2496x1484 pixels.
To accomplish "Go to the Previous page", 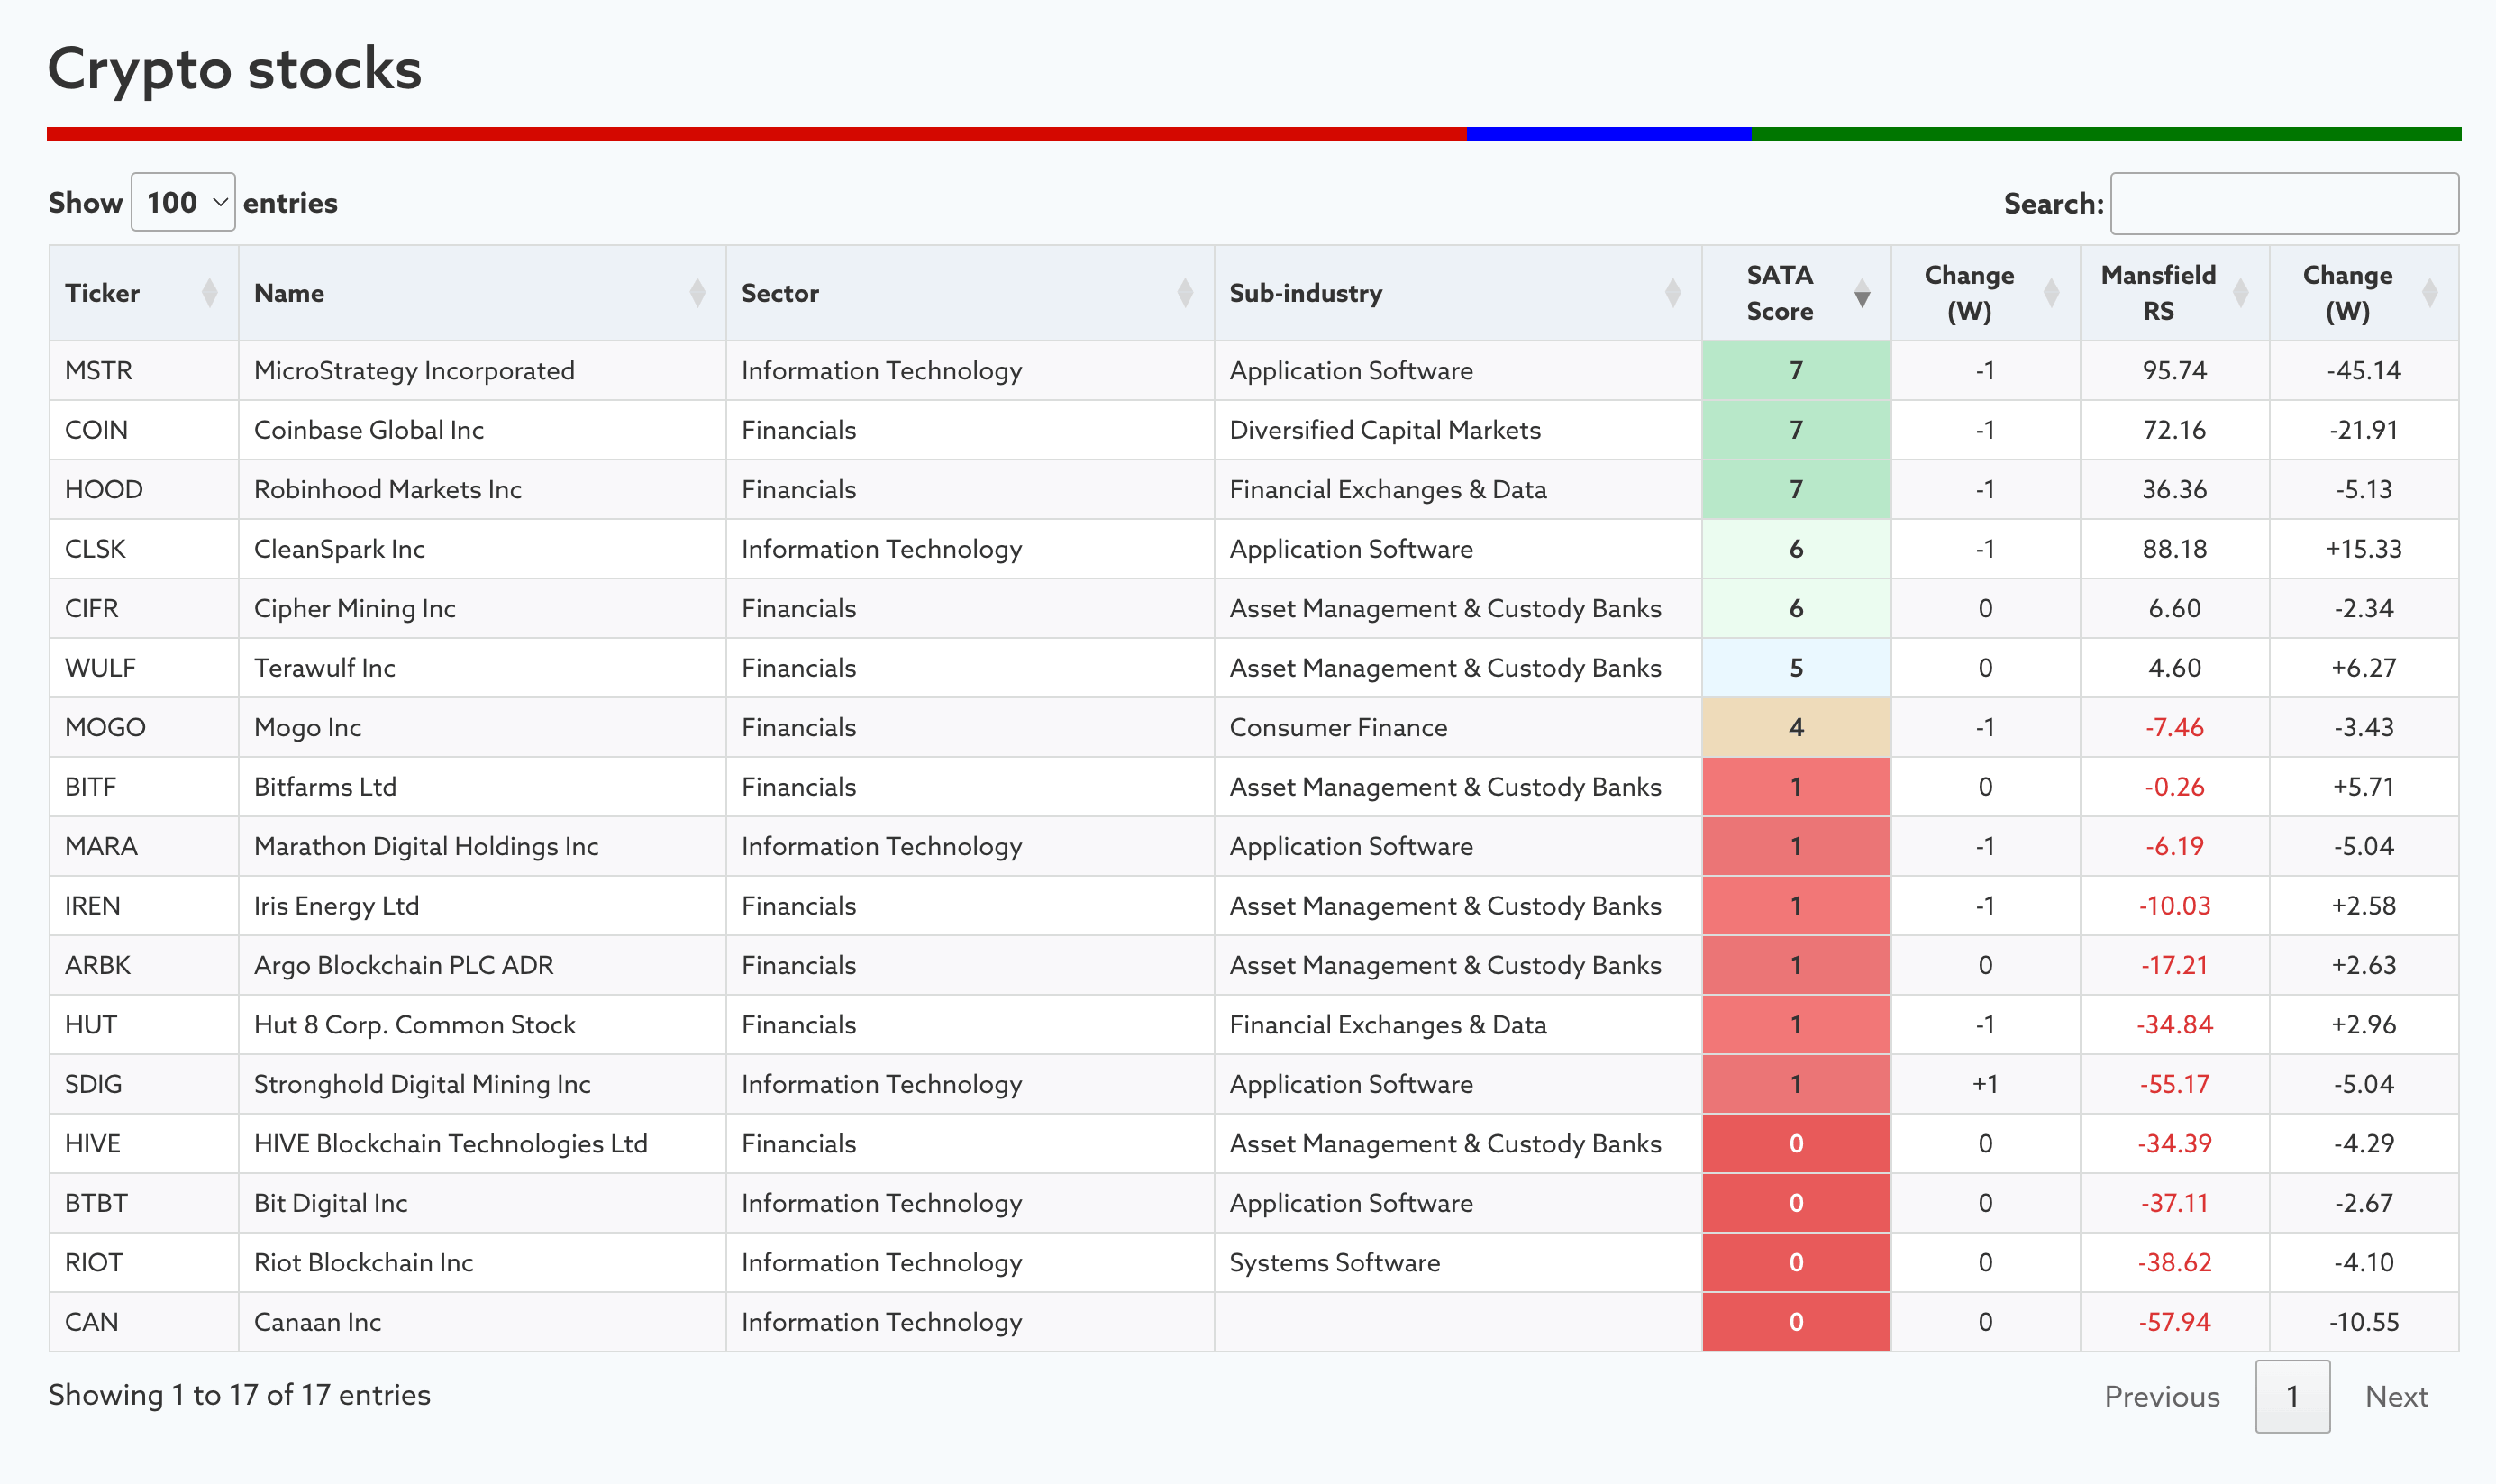I will (2161, 1396).
